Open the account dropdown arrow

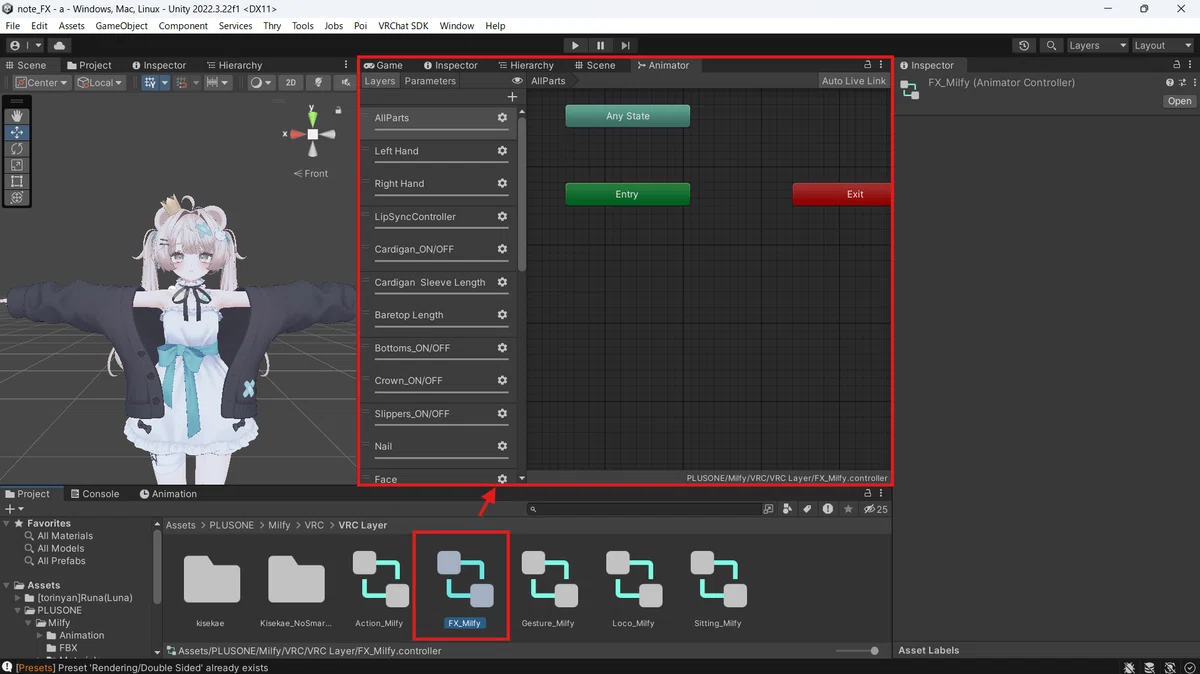point(39,46)
